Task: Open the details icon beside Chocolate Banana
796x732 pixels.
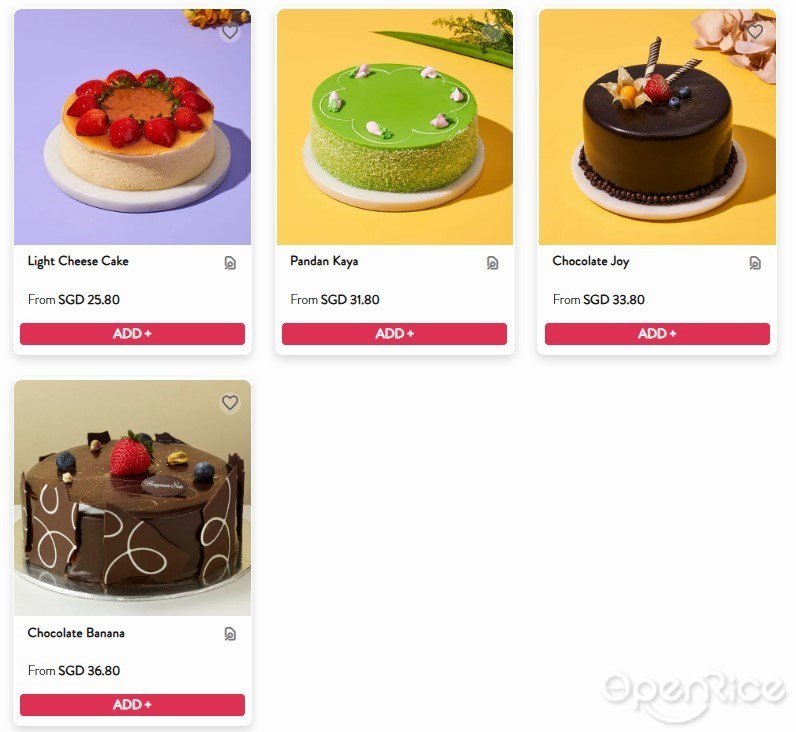Action: (x=230, y=634)
